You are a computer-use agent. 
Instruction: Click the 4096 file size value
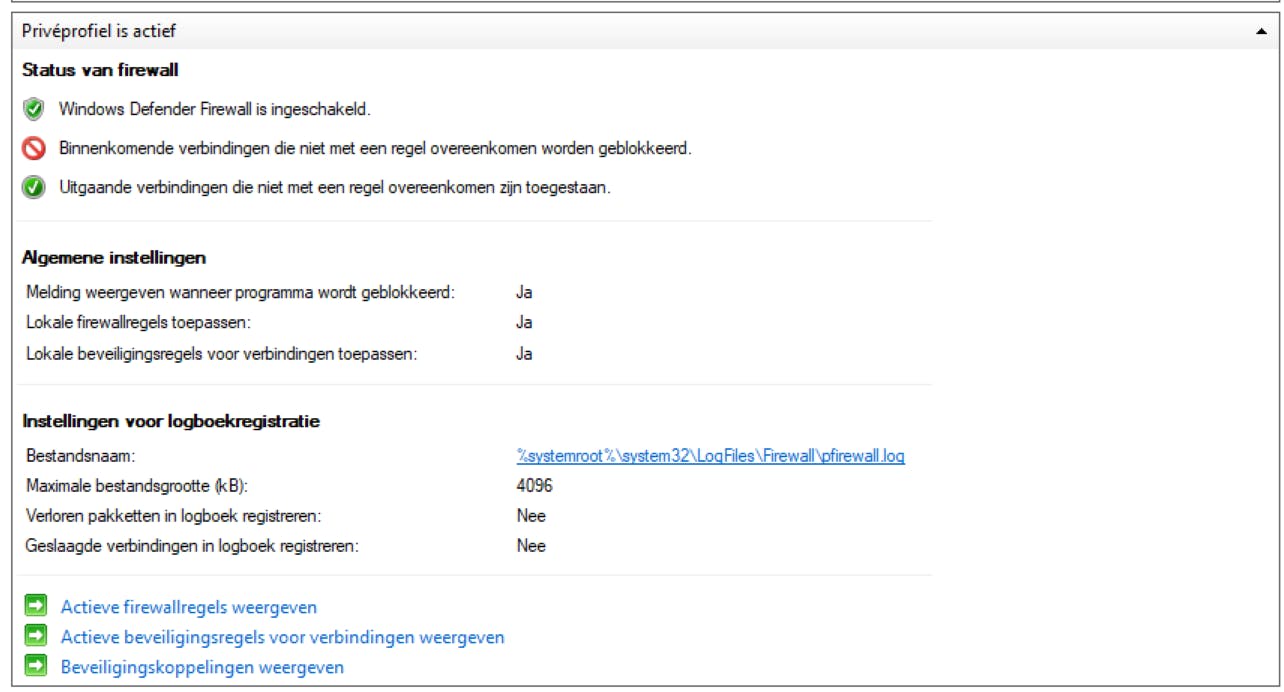tap(534, 486)
